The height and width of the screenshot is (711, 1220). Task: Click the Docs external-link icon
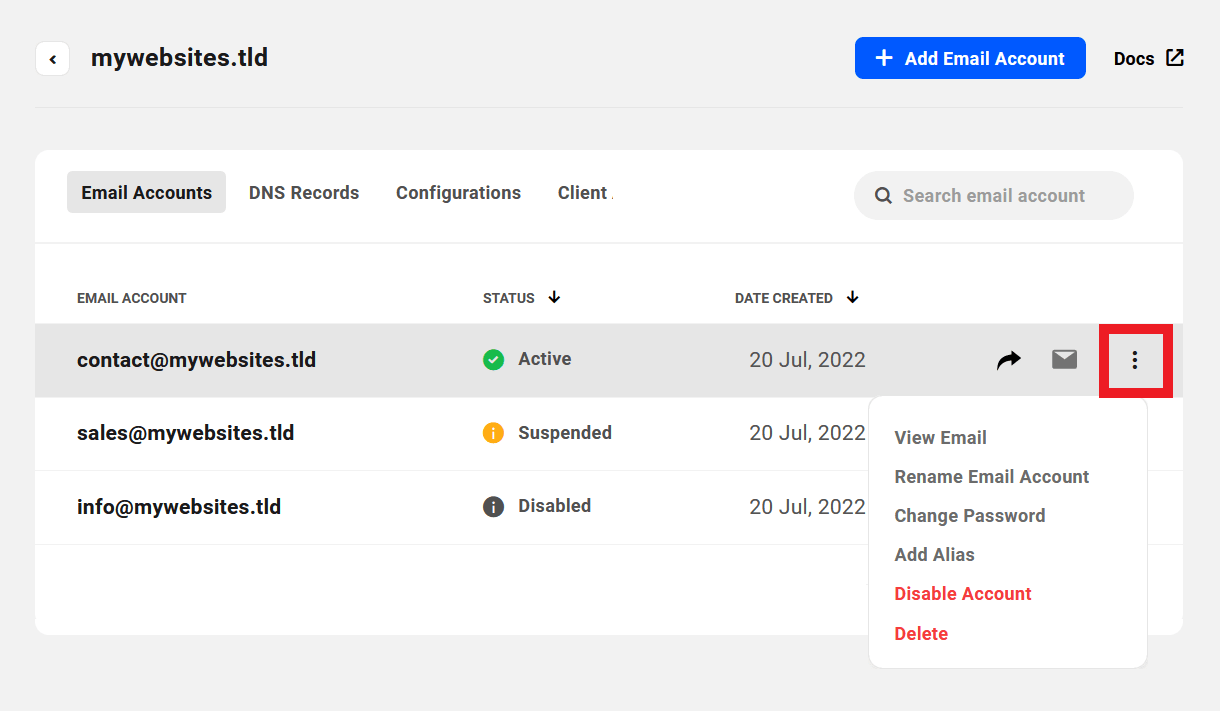(x=1175, y=58)
